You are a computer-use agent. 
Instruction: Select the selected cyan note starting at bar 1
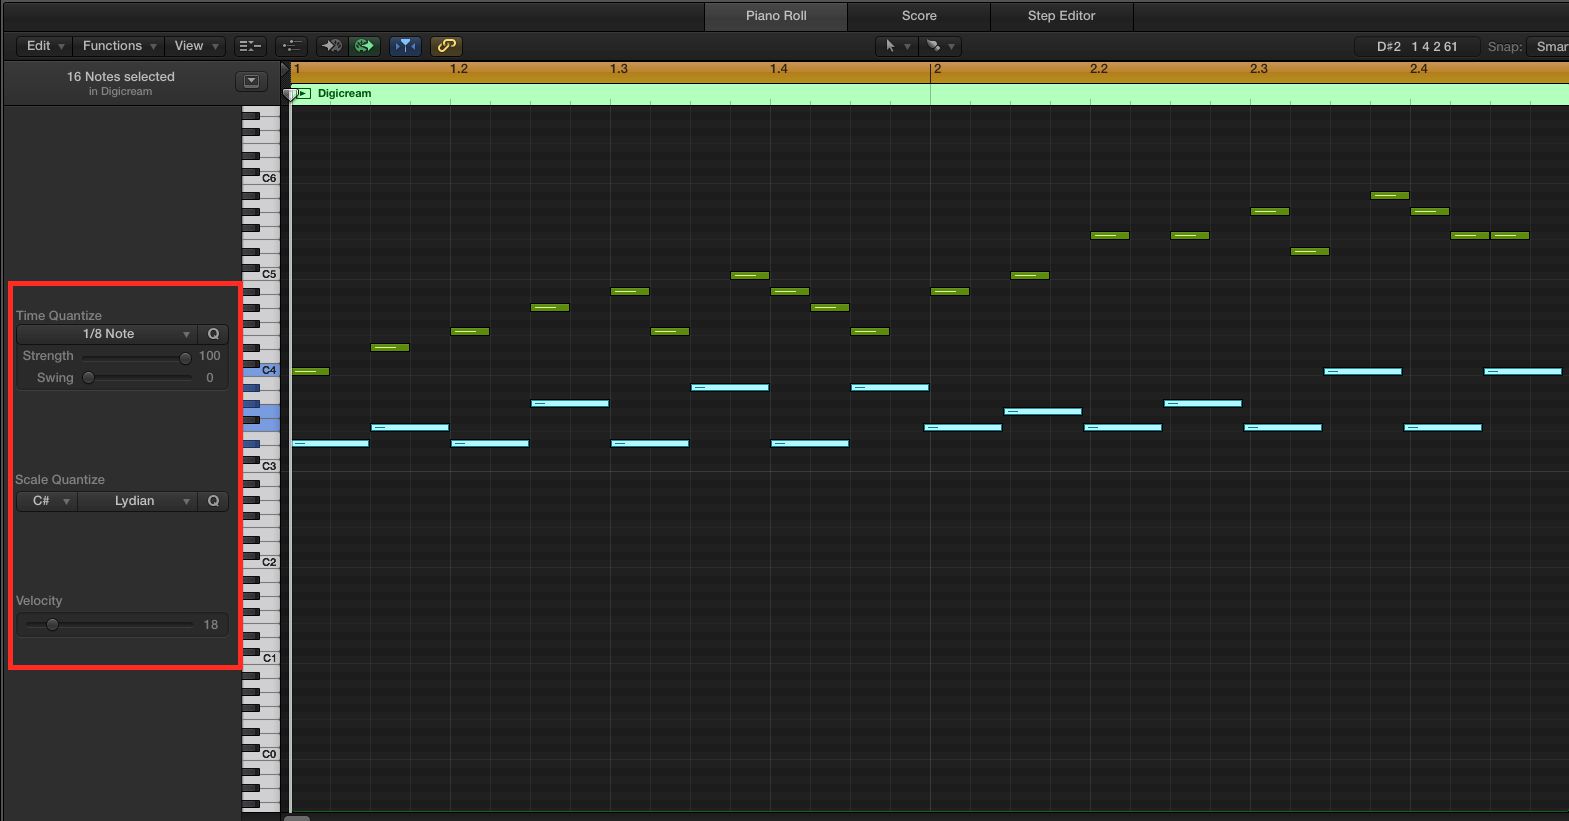[330, 443]
